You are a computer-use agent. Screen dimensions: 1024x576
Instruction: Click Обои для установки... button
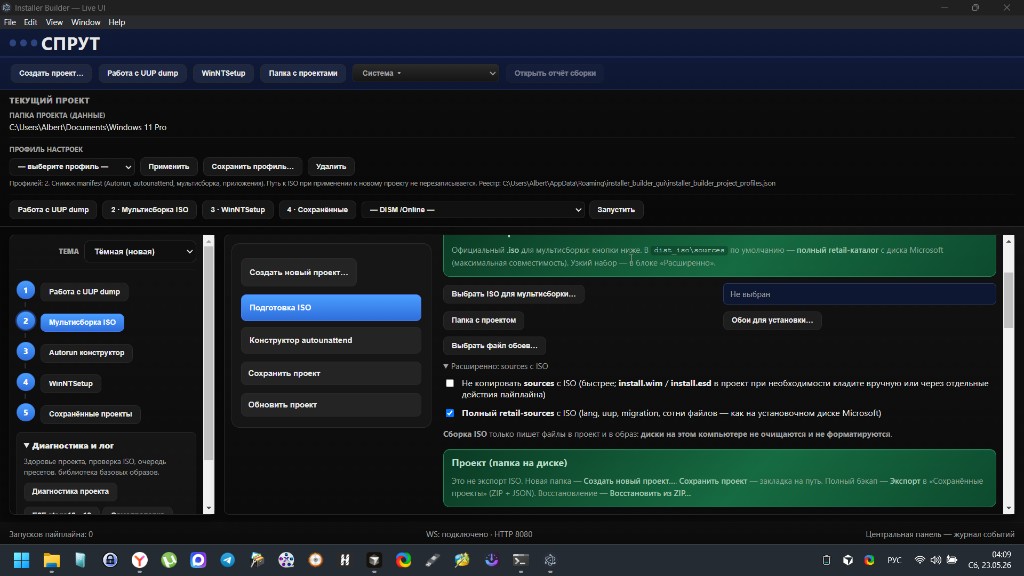(x=772, y=320)
